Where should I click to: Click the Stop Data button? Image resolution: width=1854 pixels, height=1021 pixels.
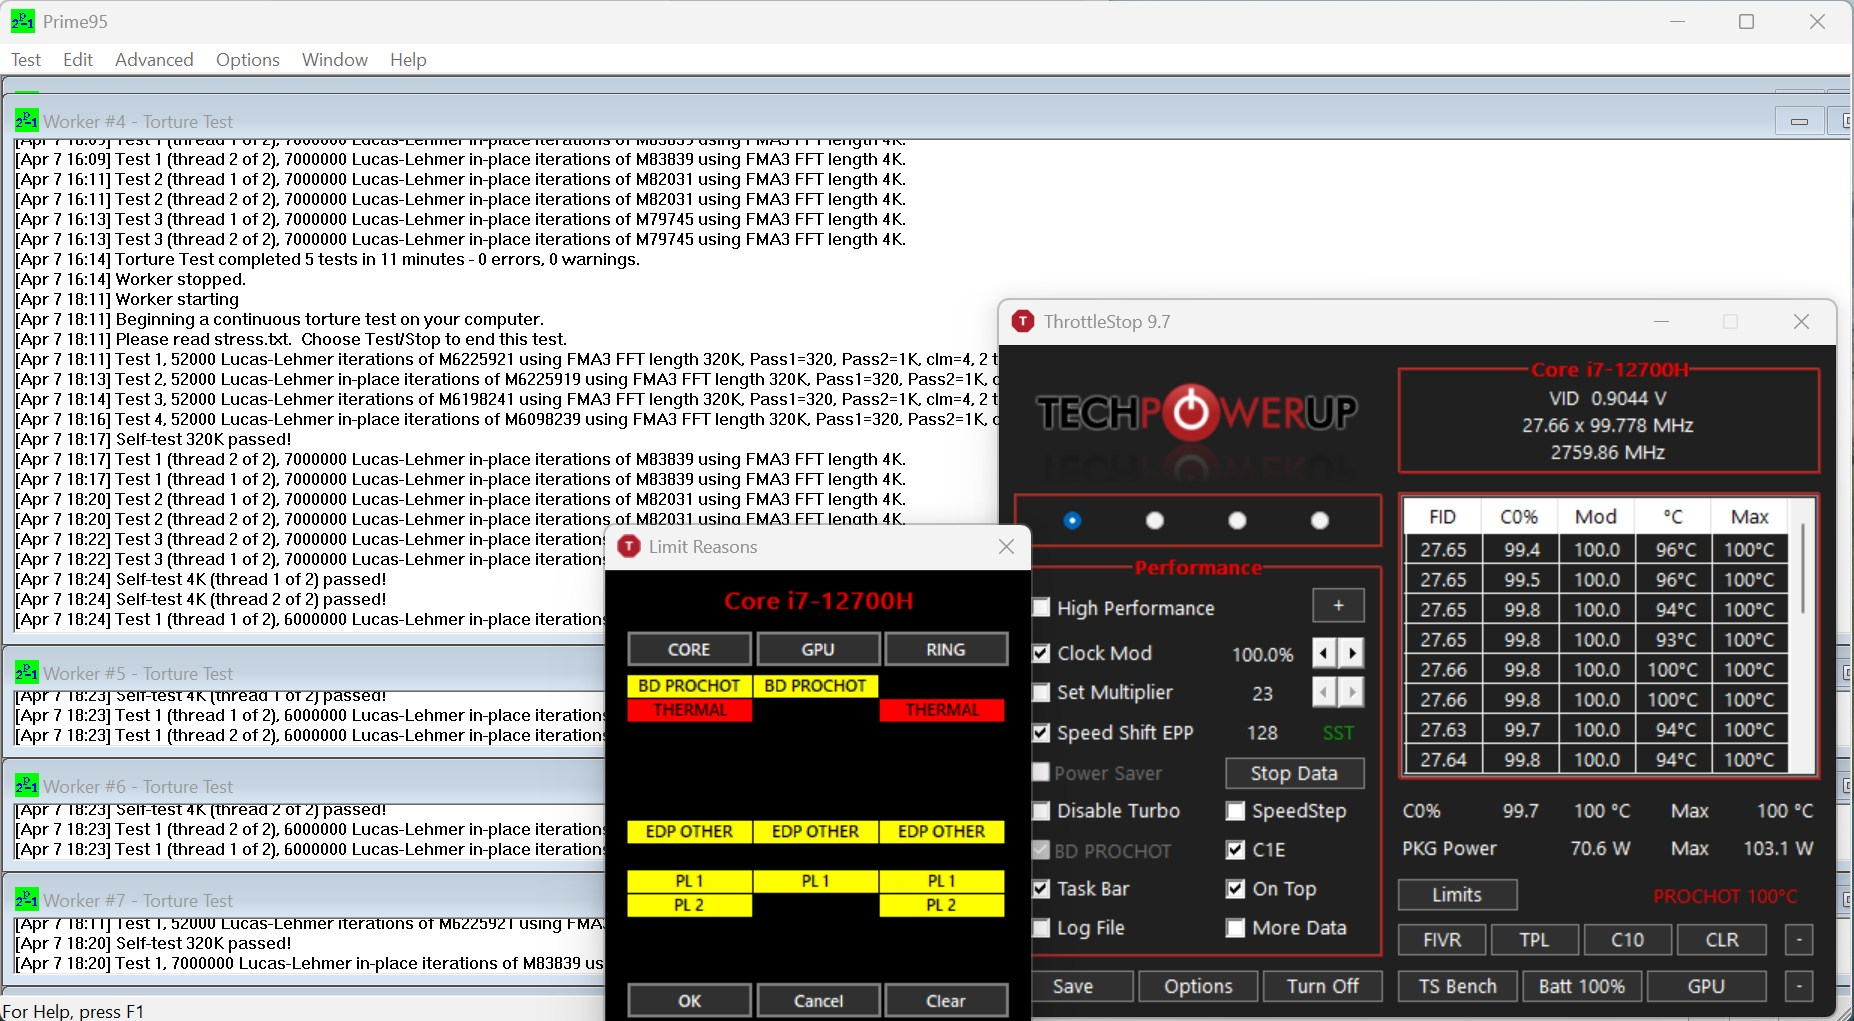coord(1294,773)
